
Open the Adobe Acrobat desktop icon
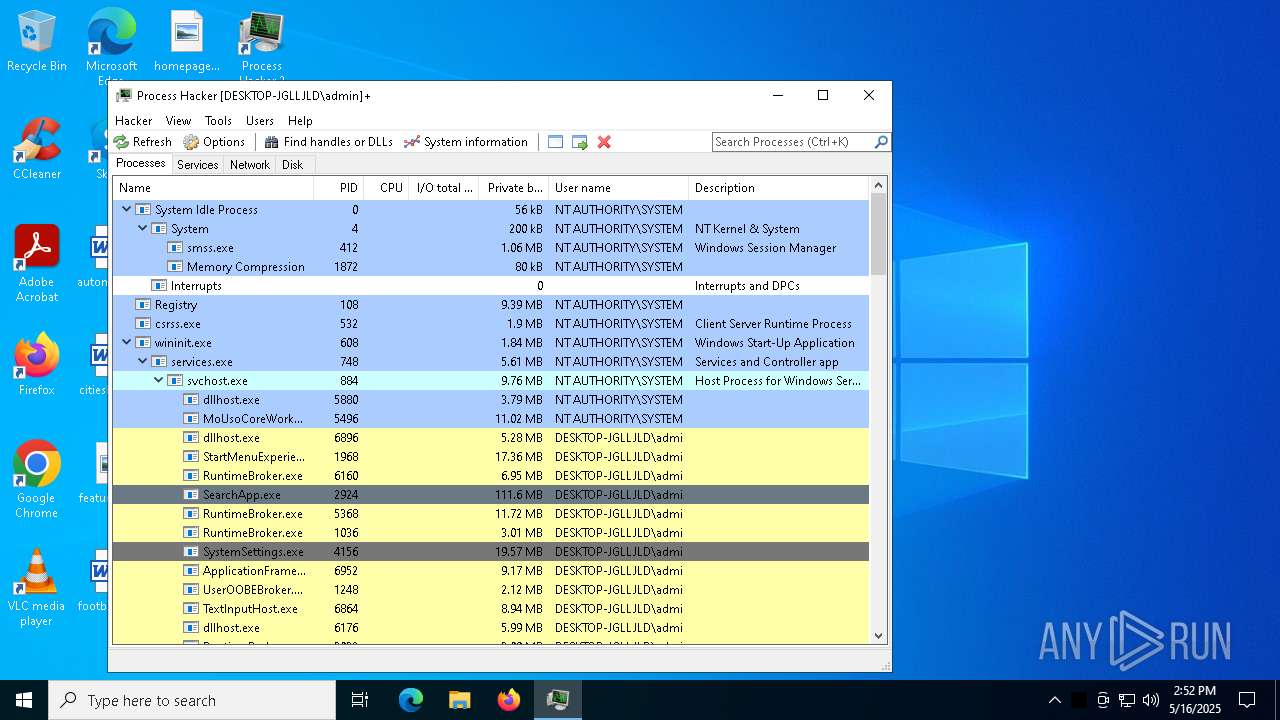click(37, 264)
